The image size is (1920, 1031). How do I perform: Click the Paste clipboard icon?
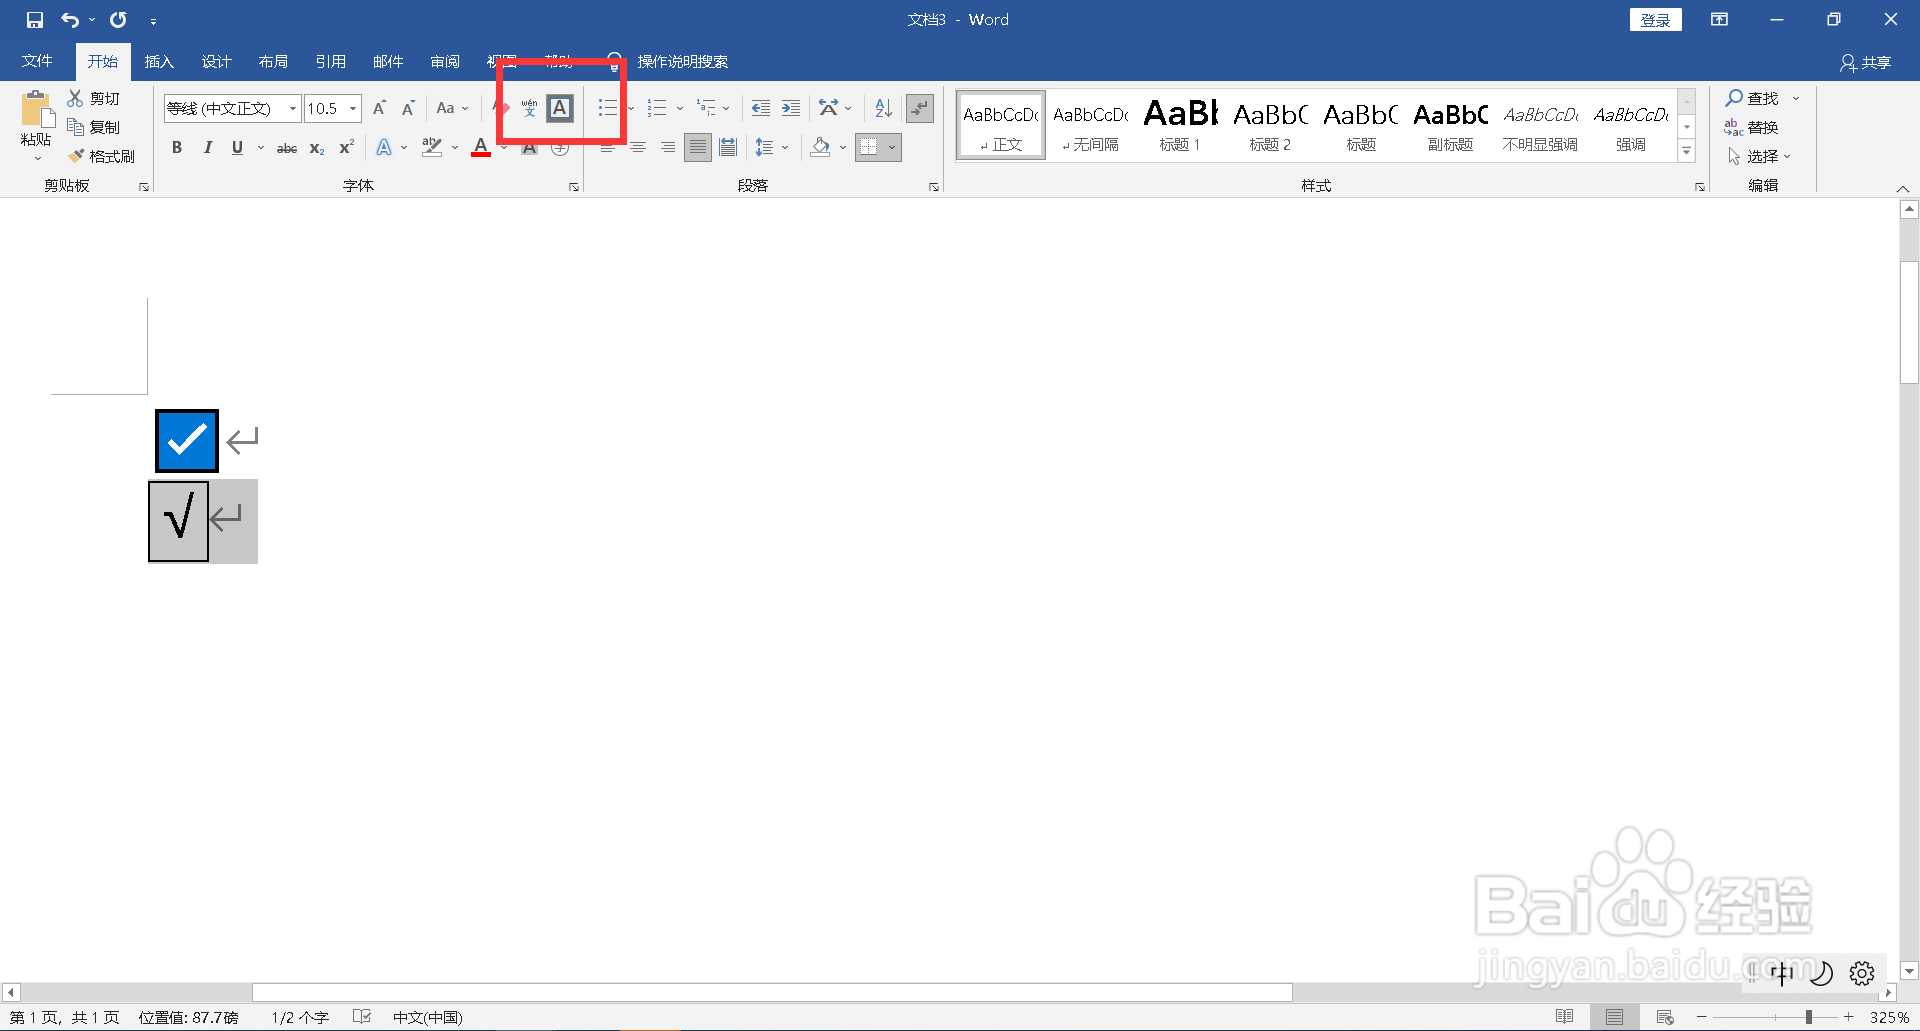pyautogui.click(x=36, y=110)
